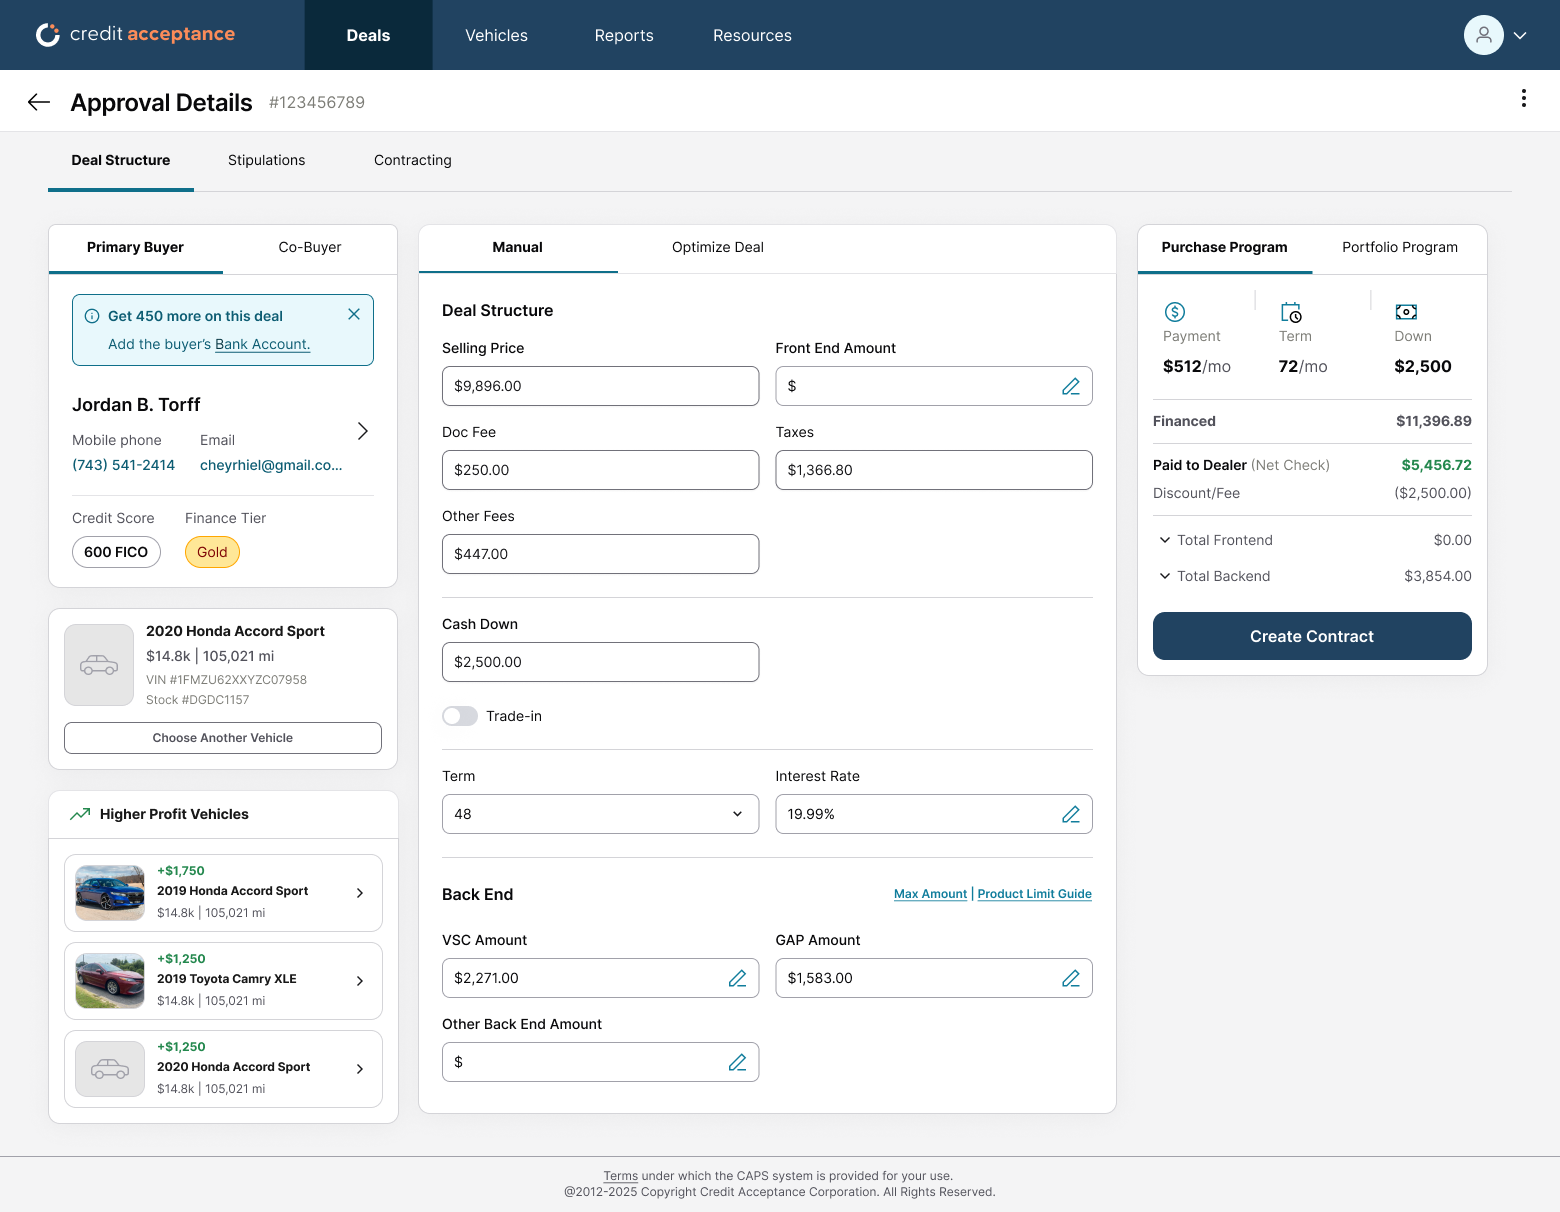Click the '$11,396.89' Financed amount

(1434, 421)
